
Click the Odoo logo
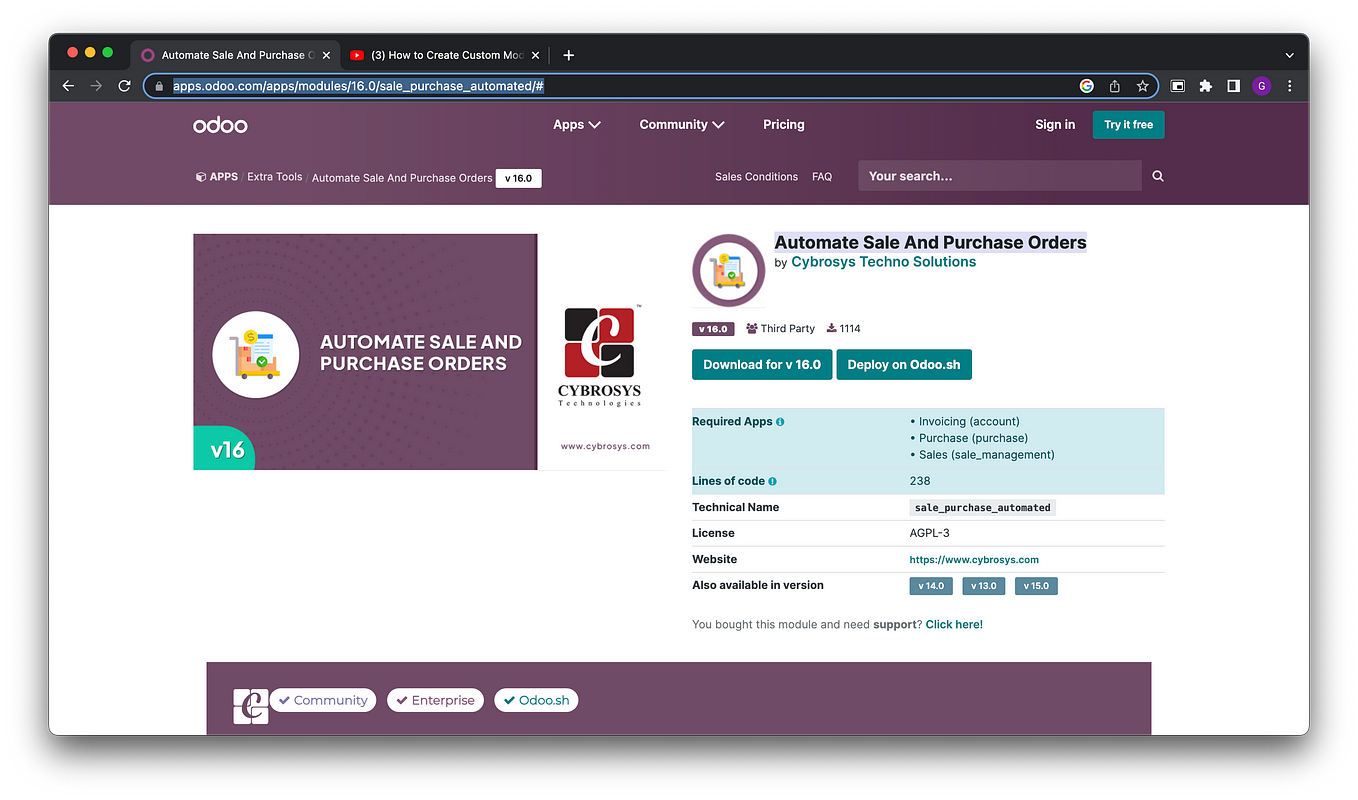[x=220, y=125]
